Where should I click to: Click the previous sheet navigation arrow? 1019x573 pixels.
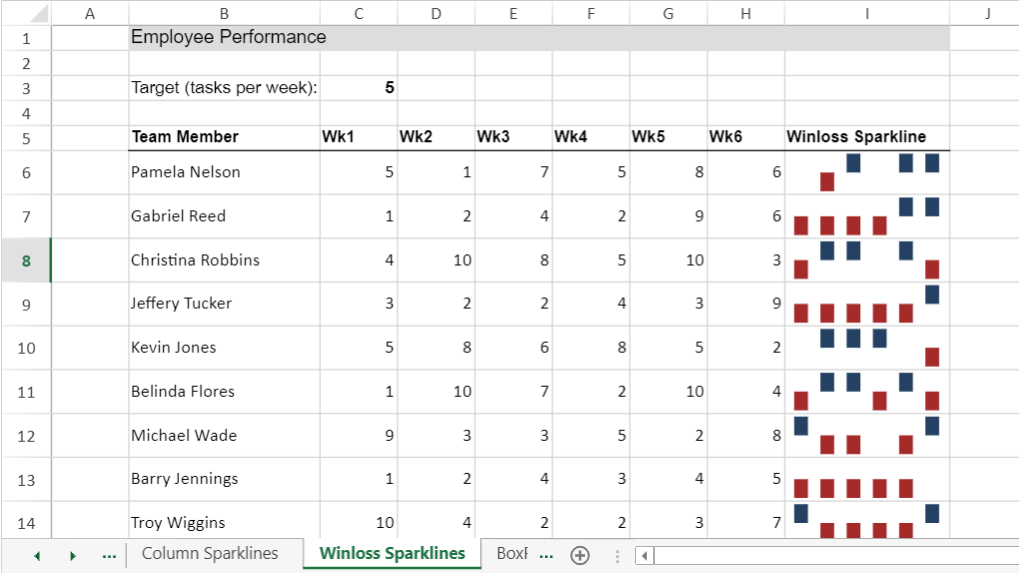[37, 555]
